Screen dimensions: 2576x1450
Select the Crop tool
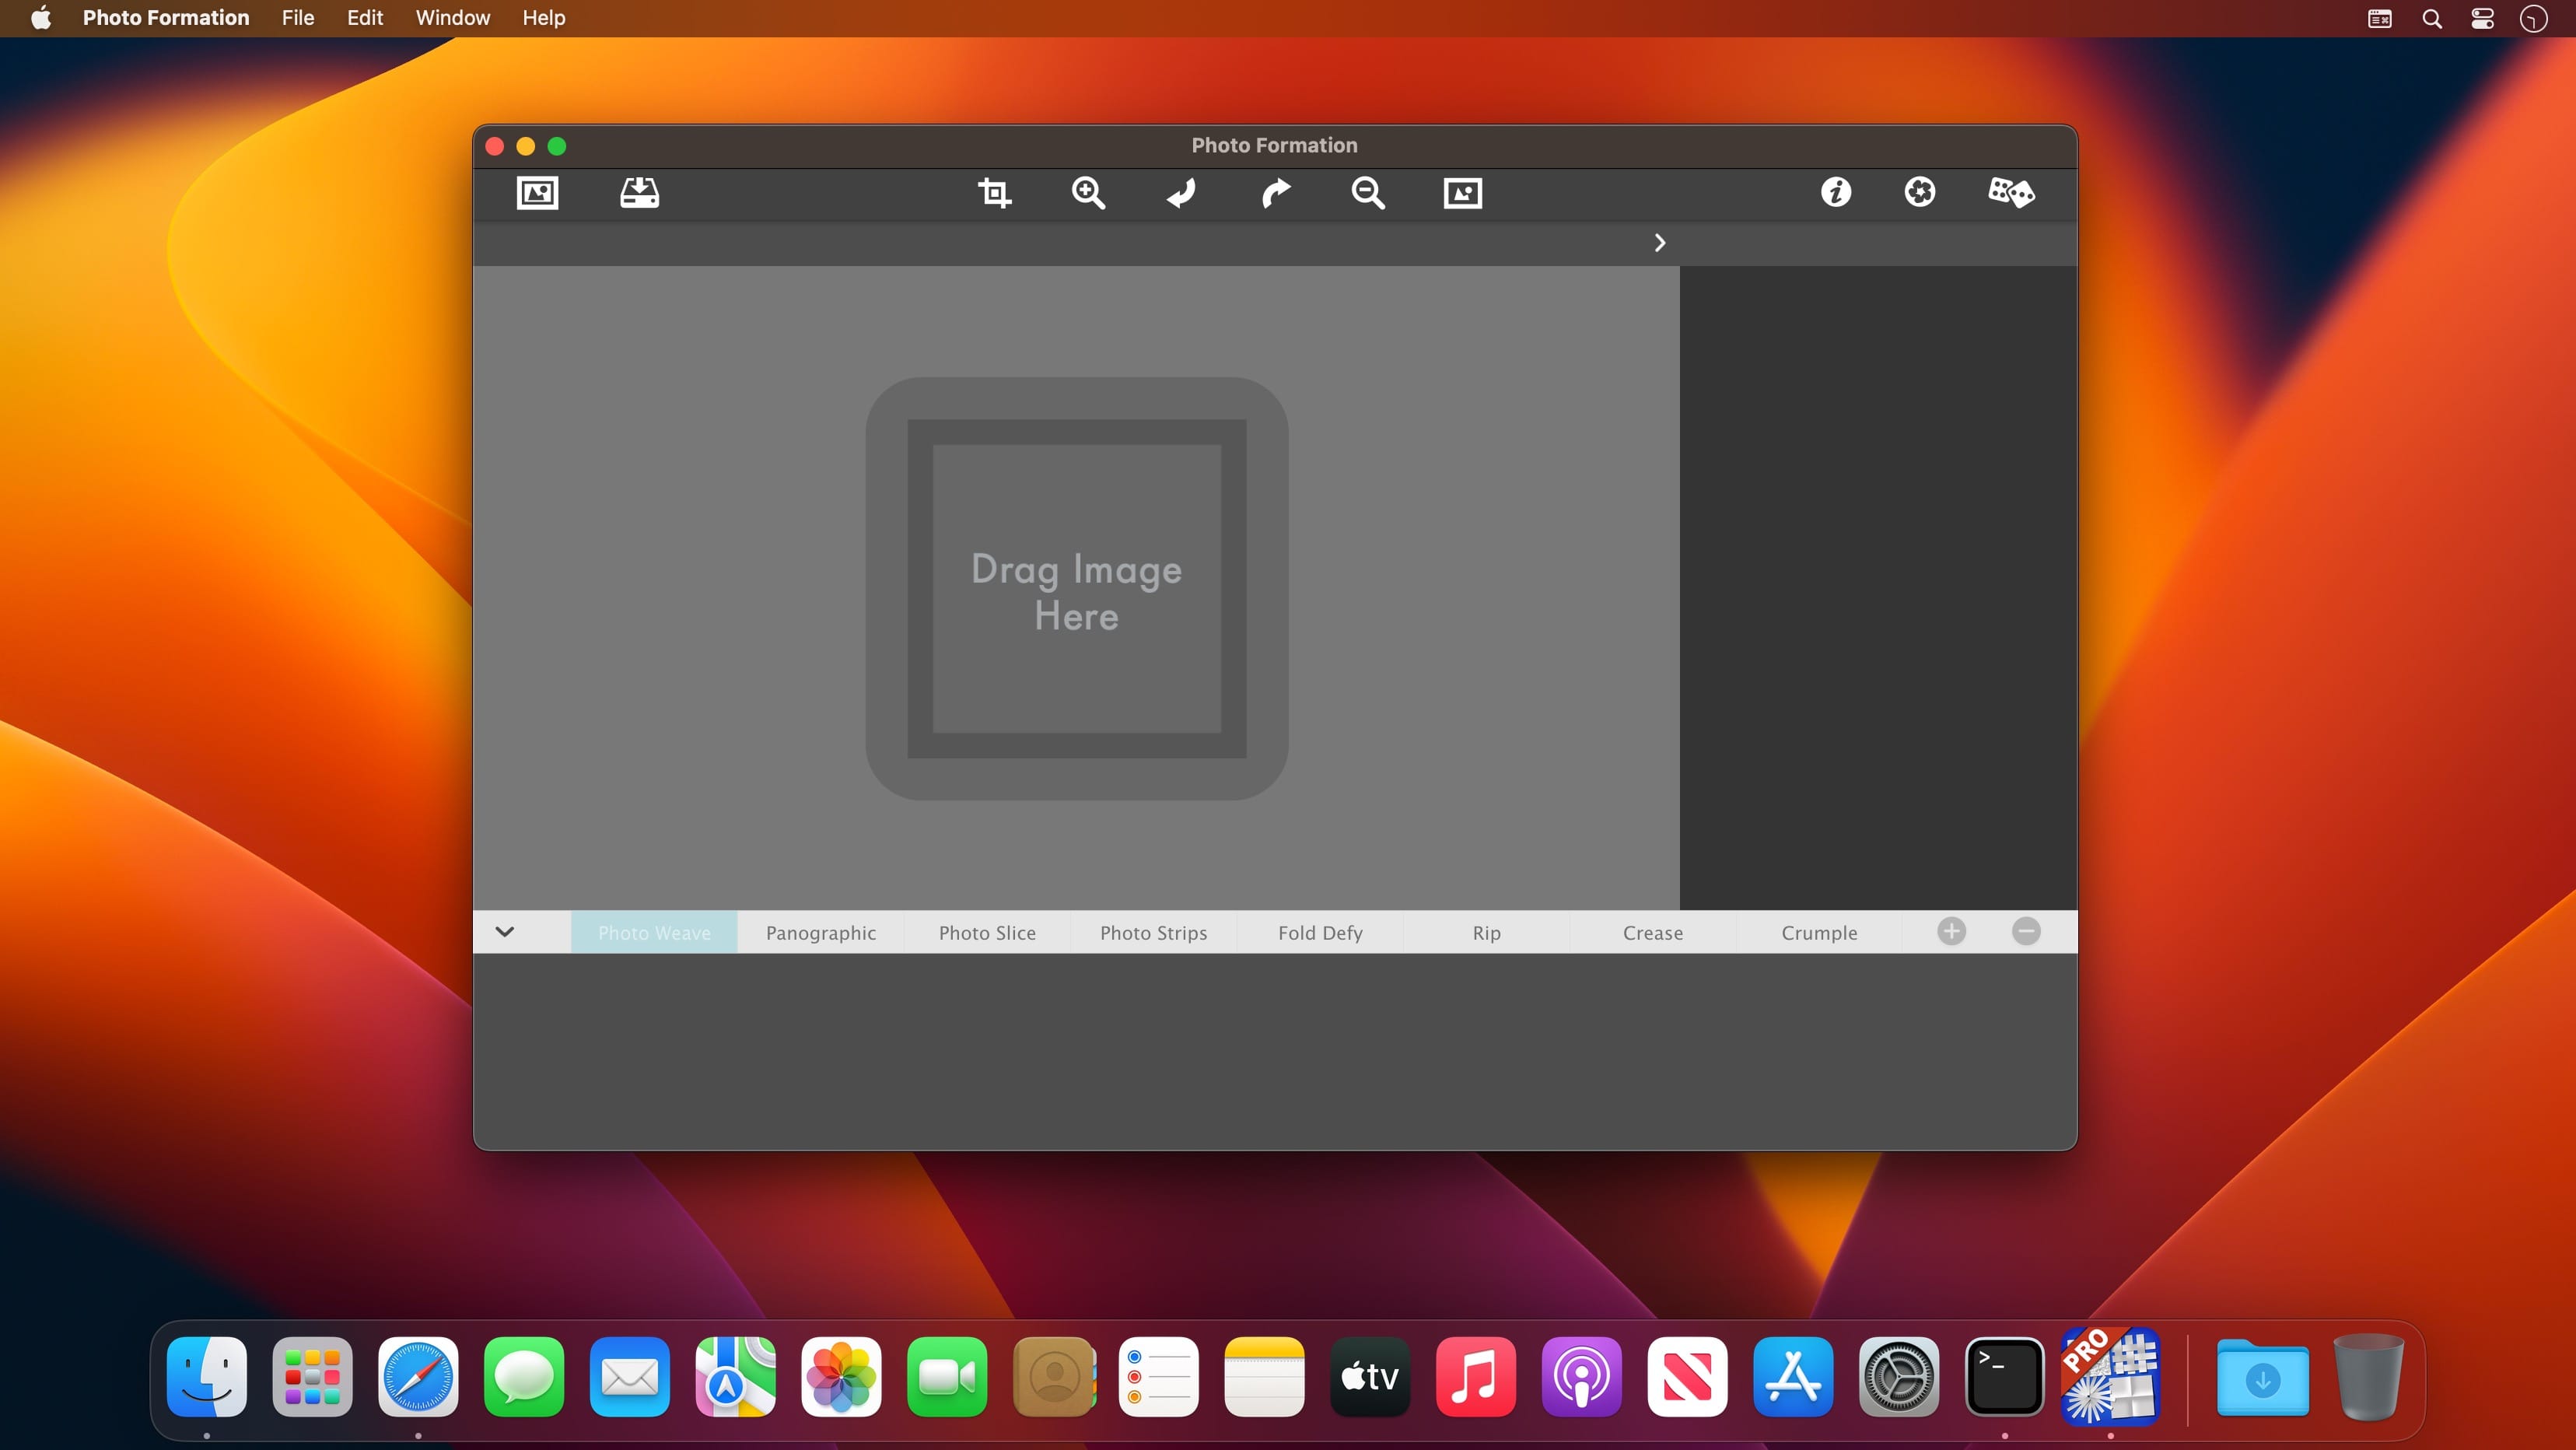coord(994,192)
